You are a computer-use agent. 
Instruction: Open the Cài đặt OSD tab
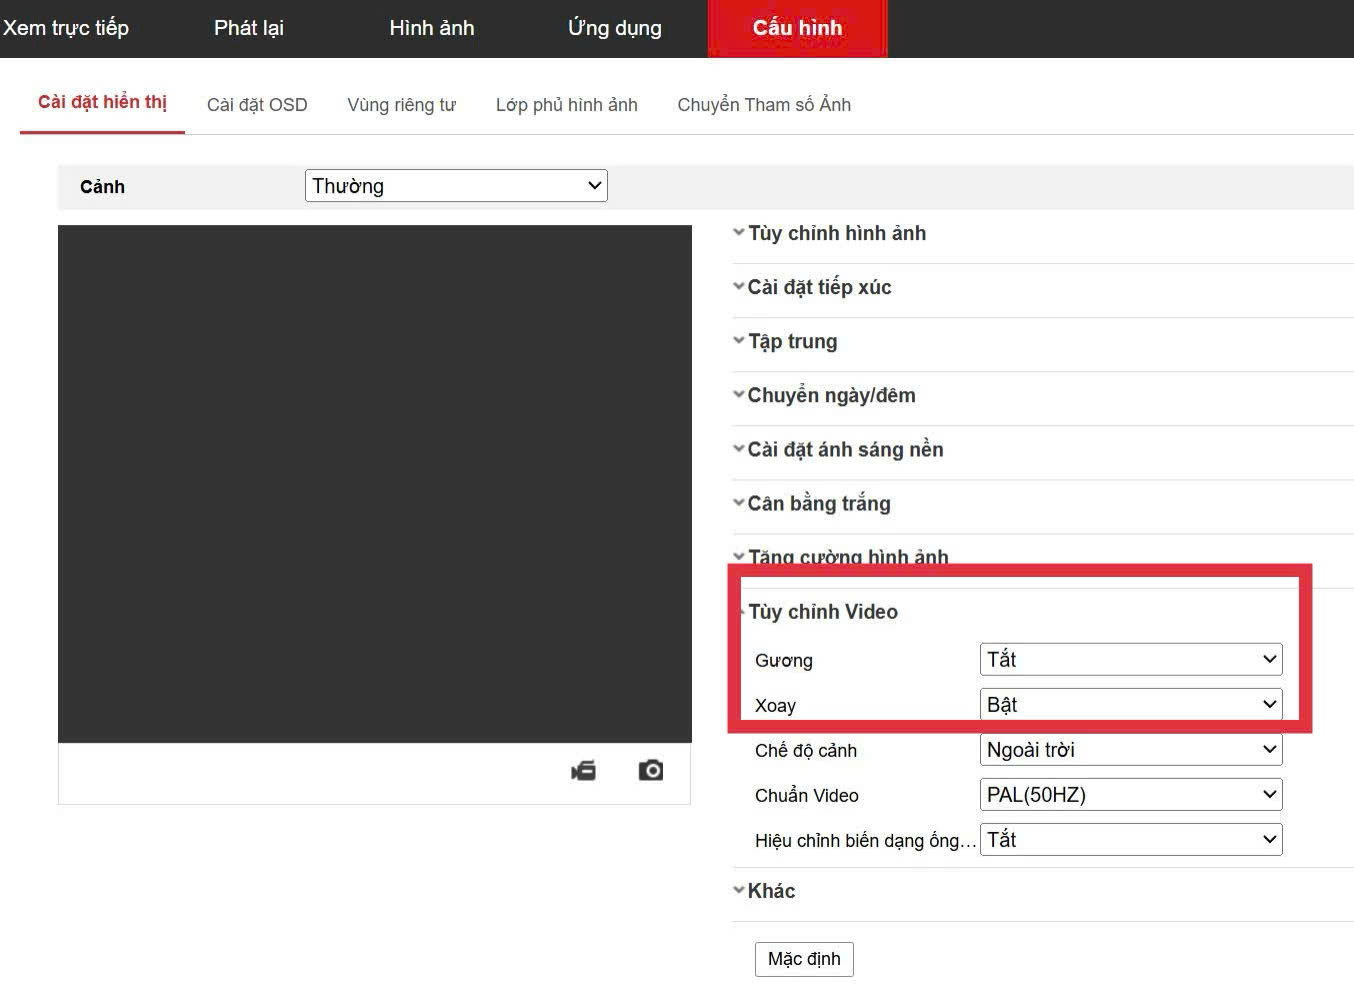pos(257,105)
